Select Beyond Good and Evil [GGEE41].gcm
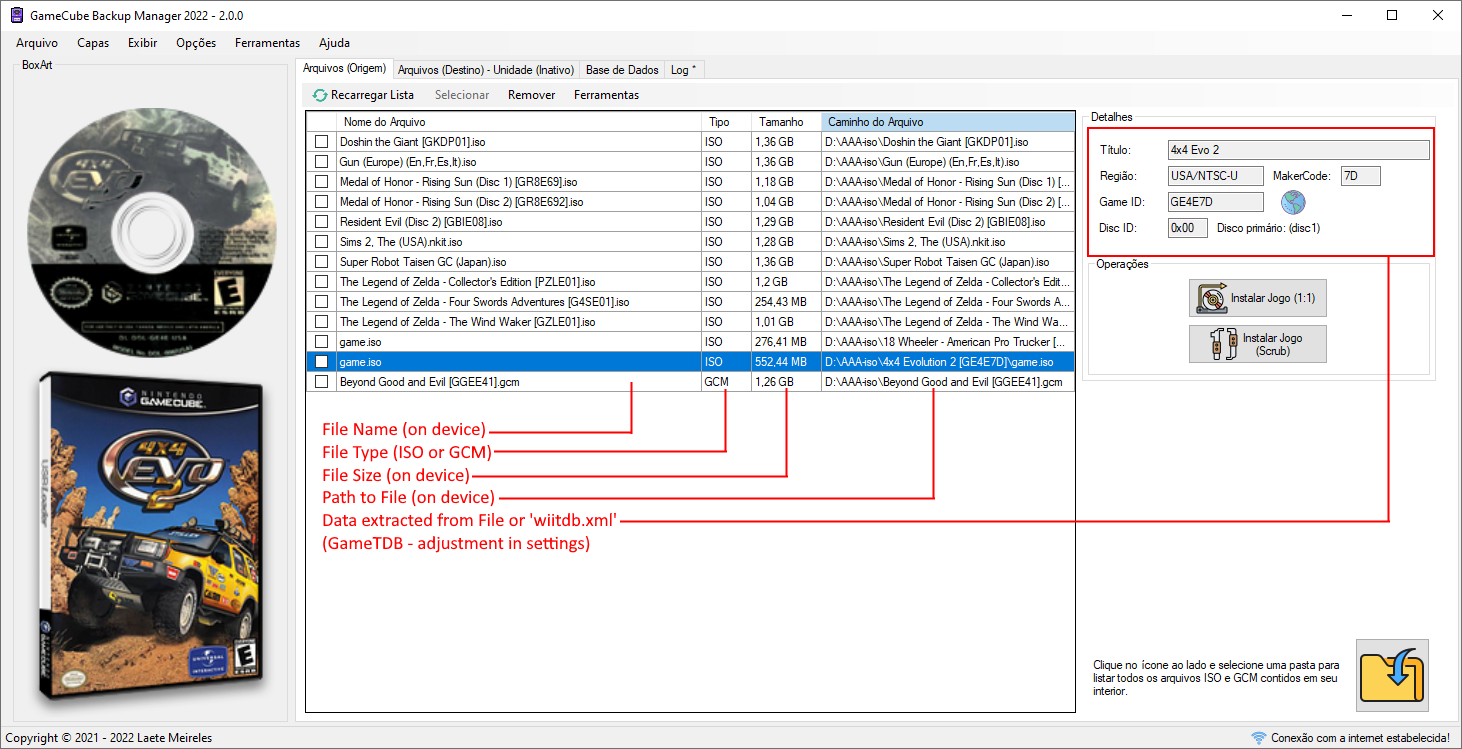The height and width of the screenshot is (749, 1462). [x=690, y=382]
